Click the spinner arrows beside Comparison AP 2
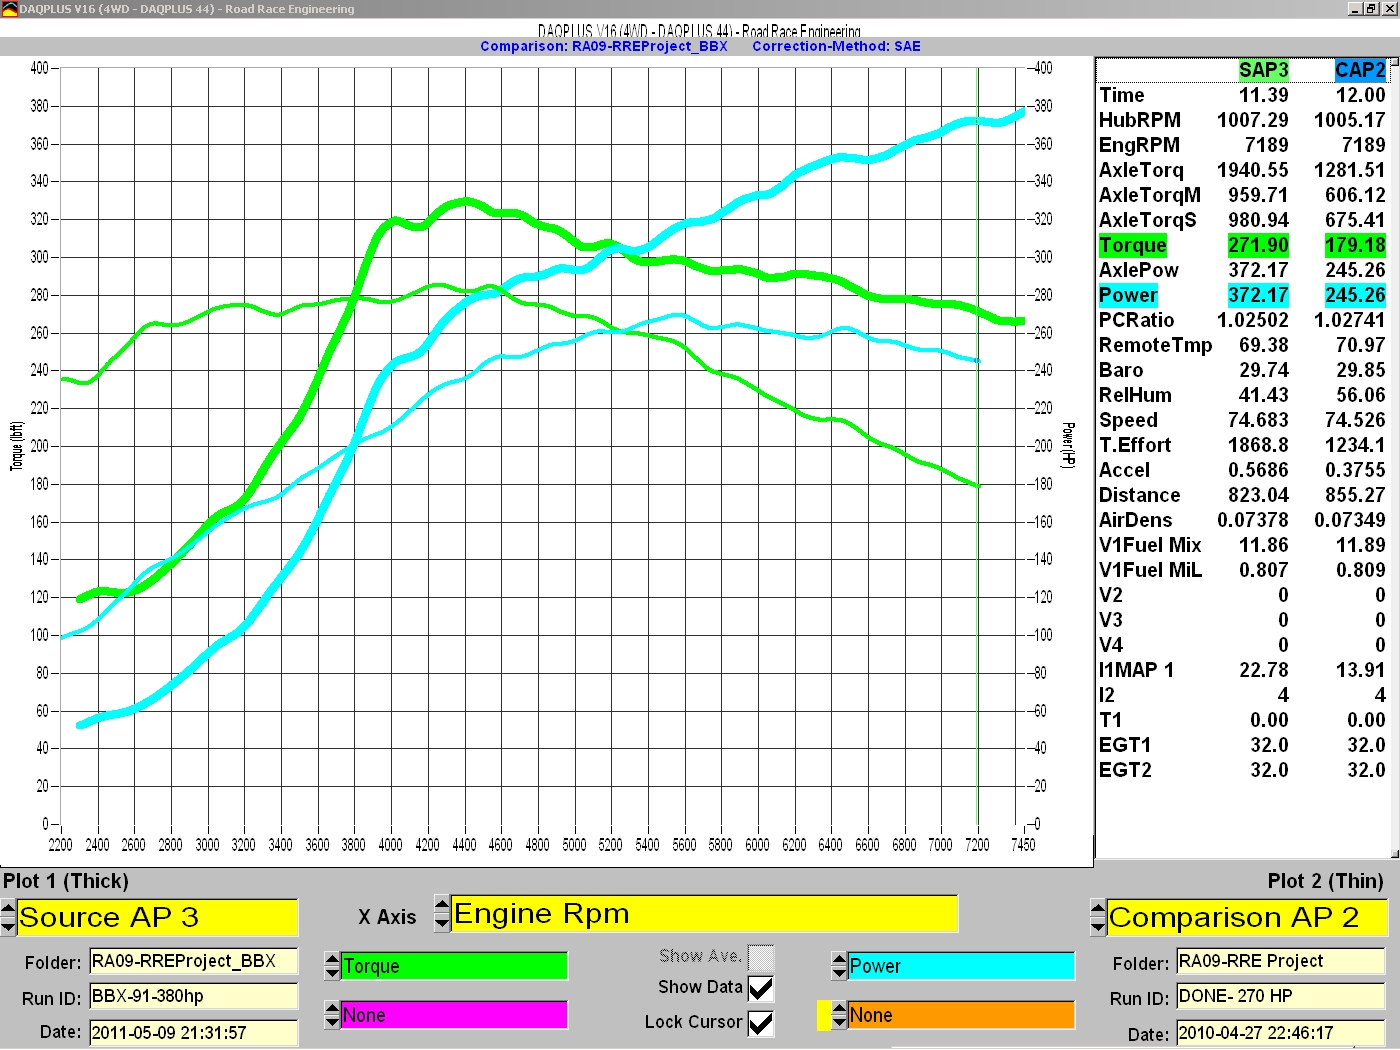The image size is (1400, 1050). (x=1098, y=917)
